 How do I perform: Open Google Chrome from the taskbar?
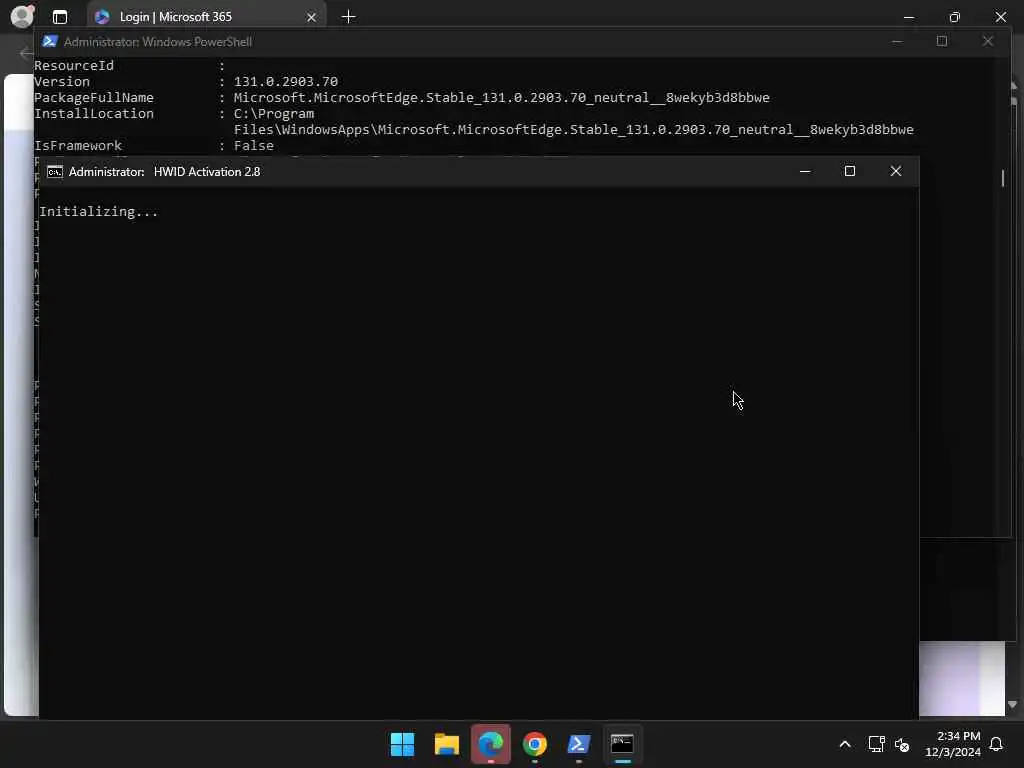click(535, 744)
